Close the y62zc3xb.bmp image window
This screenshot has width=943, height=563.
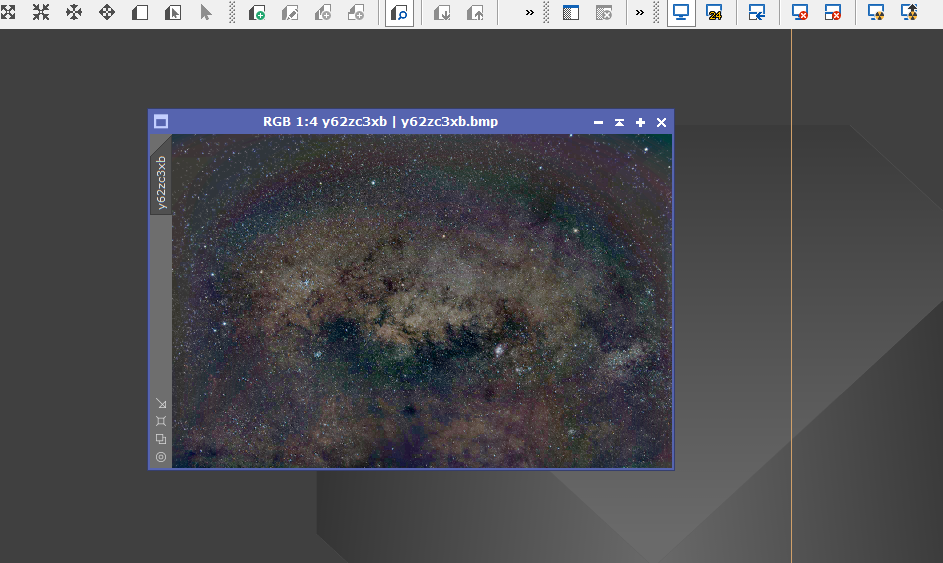click(662, 122)
